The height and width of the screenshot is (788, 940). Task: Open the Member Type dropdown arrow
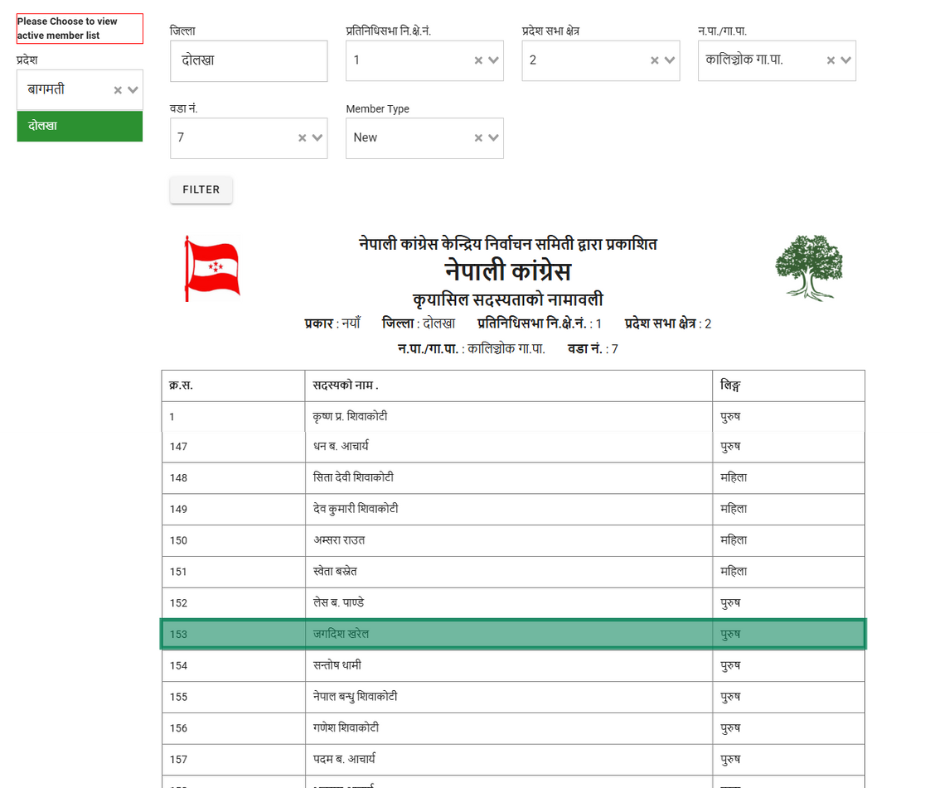coord(494,138)
